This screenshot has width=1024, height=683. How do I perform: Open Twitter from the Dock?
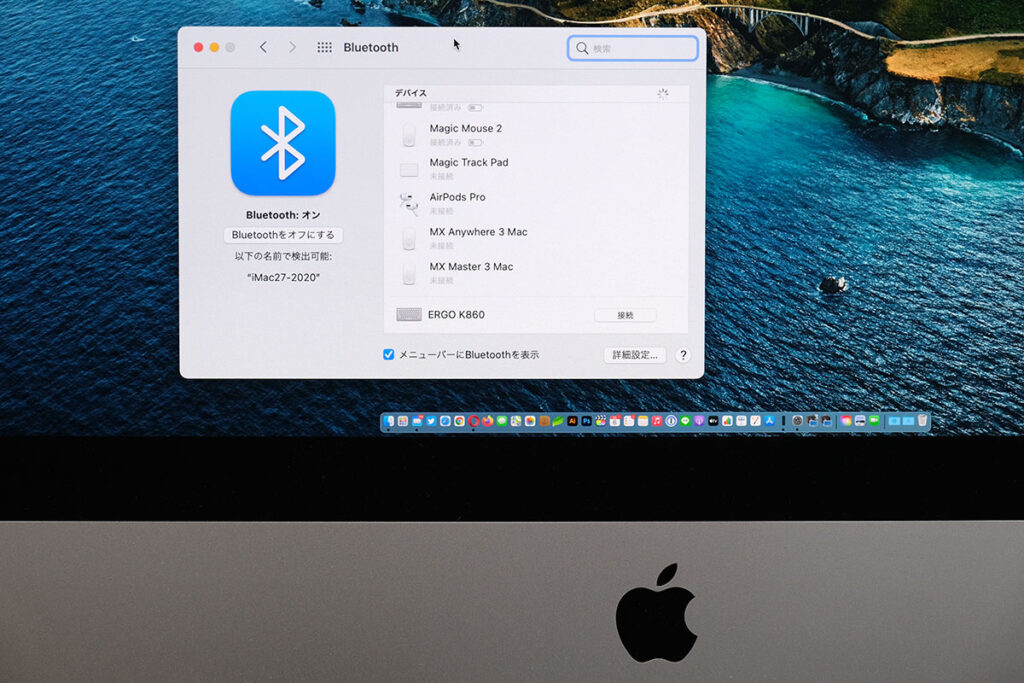[x=431, y=421]
